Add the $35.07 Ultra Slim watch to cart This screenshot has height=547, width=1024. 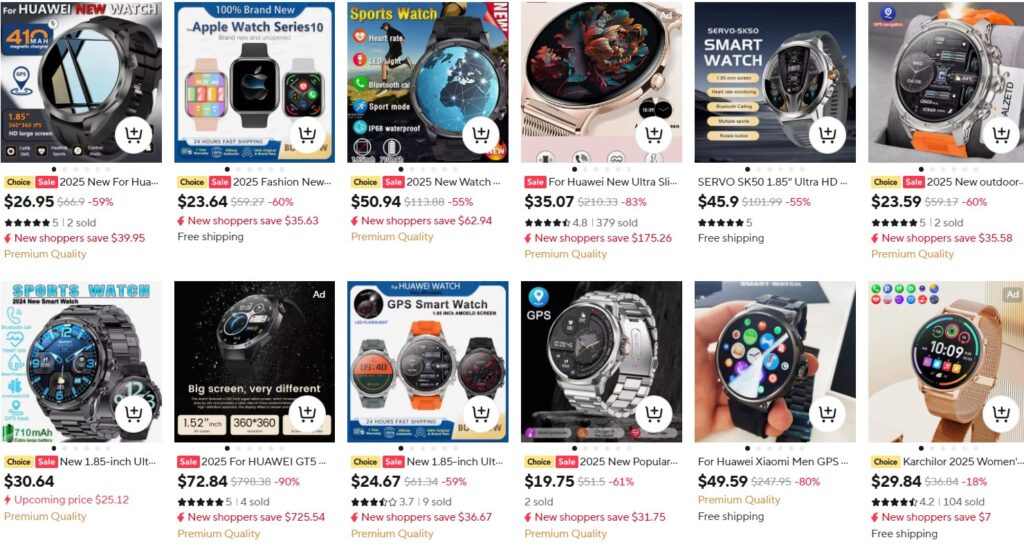coord(654,135)
